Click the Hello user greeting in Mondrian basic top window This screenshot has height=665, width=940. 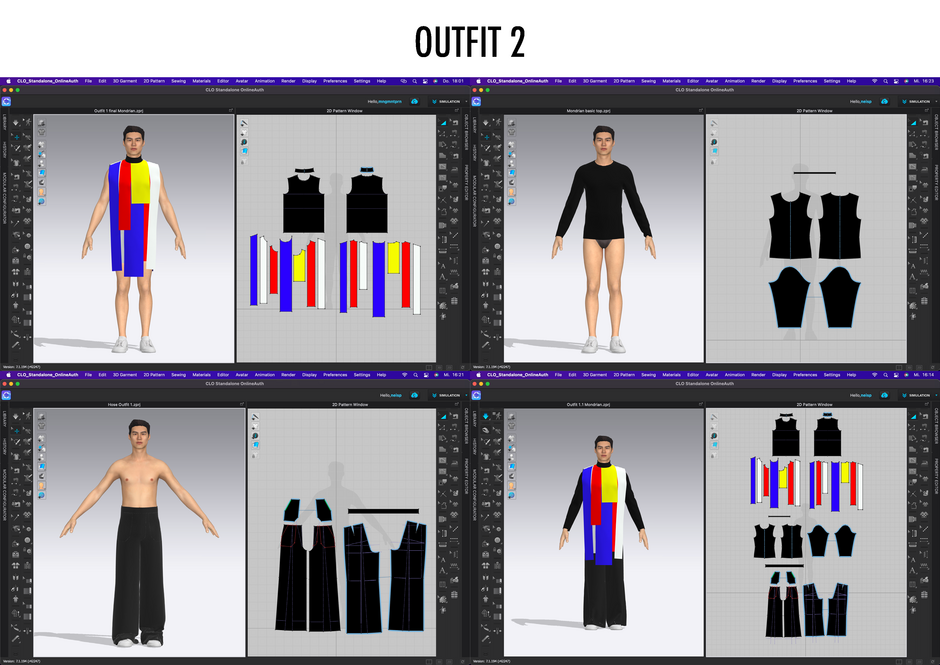point(860,101)
